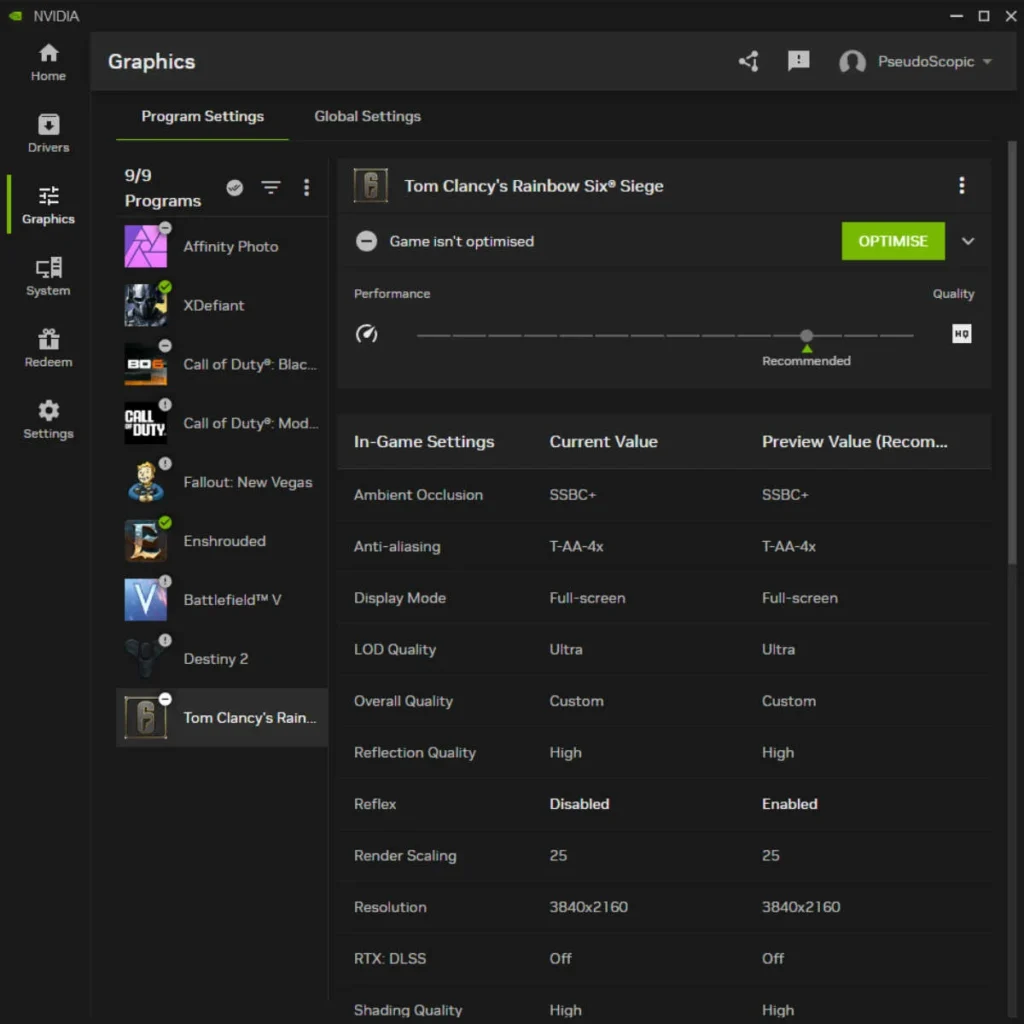Open the Settings gear in sidebar
The height and width of the screenshot is (1024, 1024).
point(48,420)
